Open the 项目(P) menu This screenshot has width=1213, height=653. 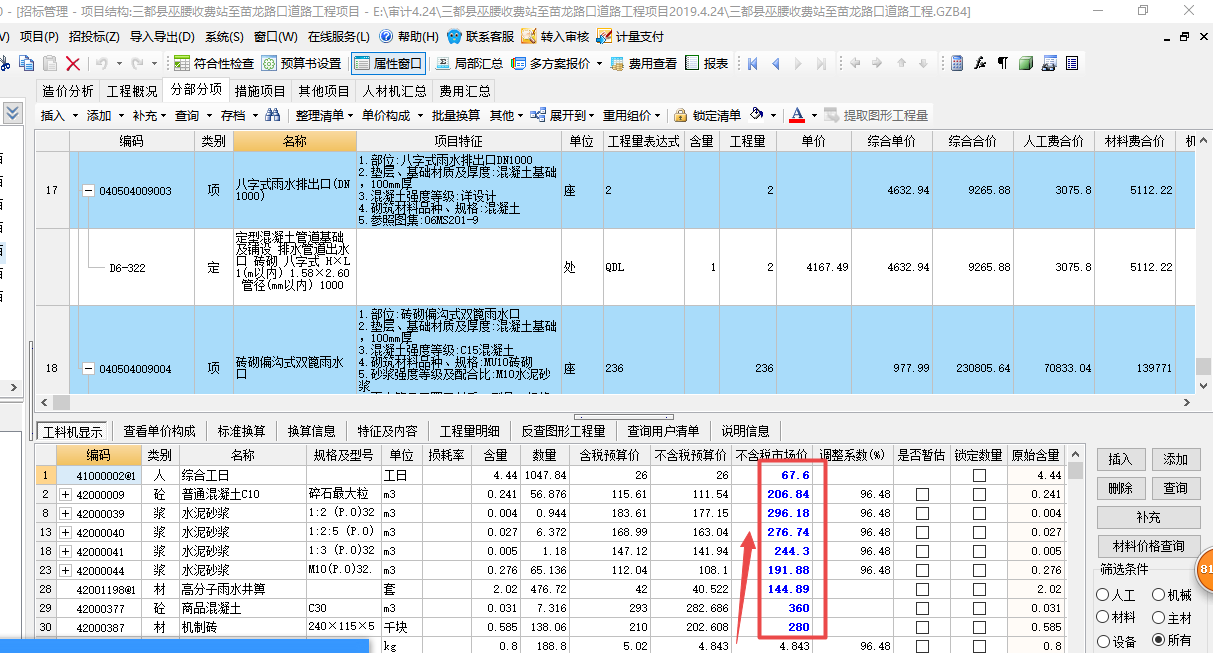point(39,37)
